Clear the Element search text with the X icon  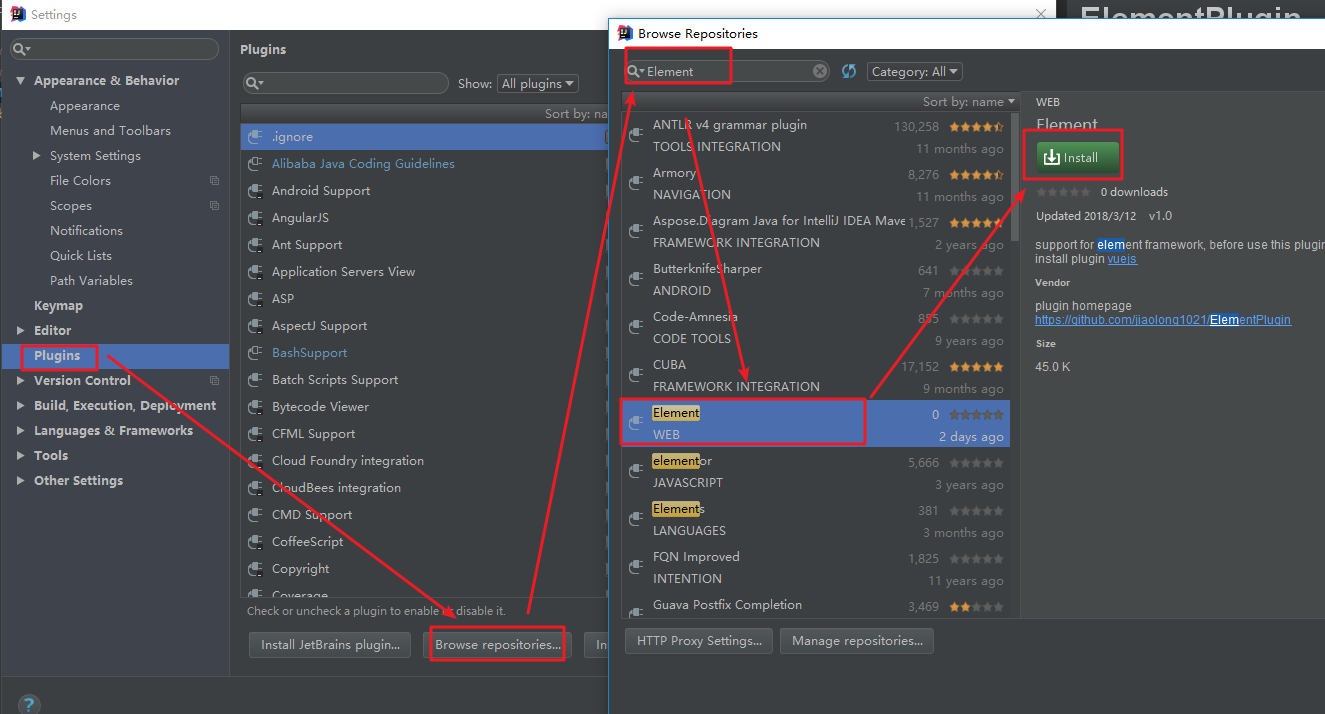tap(820, 71)
